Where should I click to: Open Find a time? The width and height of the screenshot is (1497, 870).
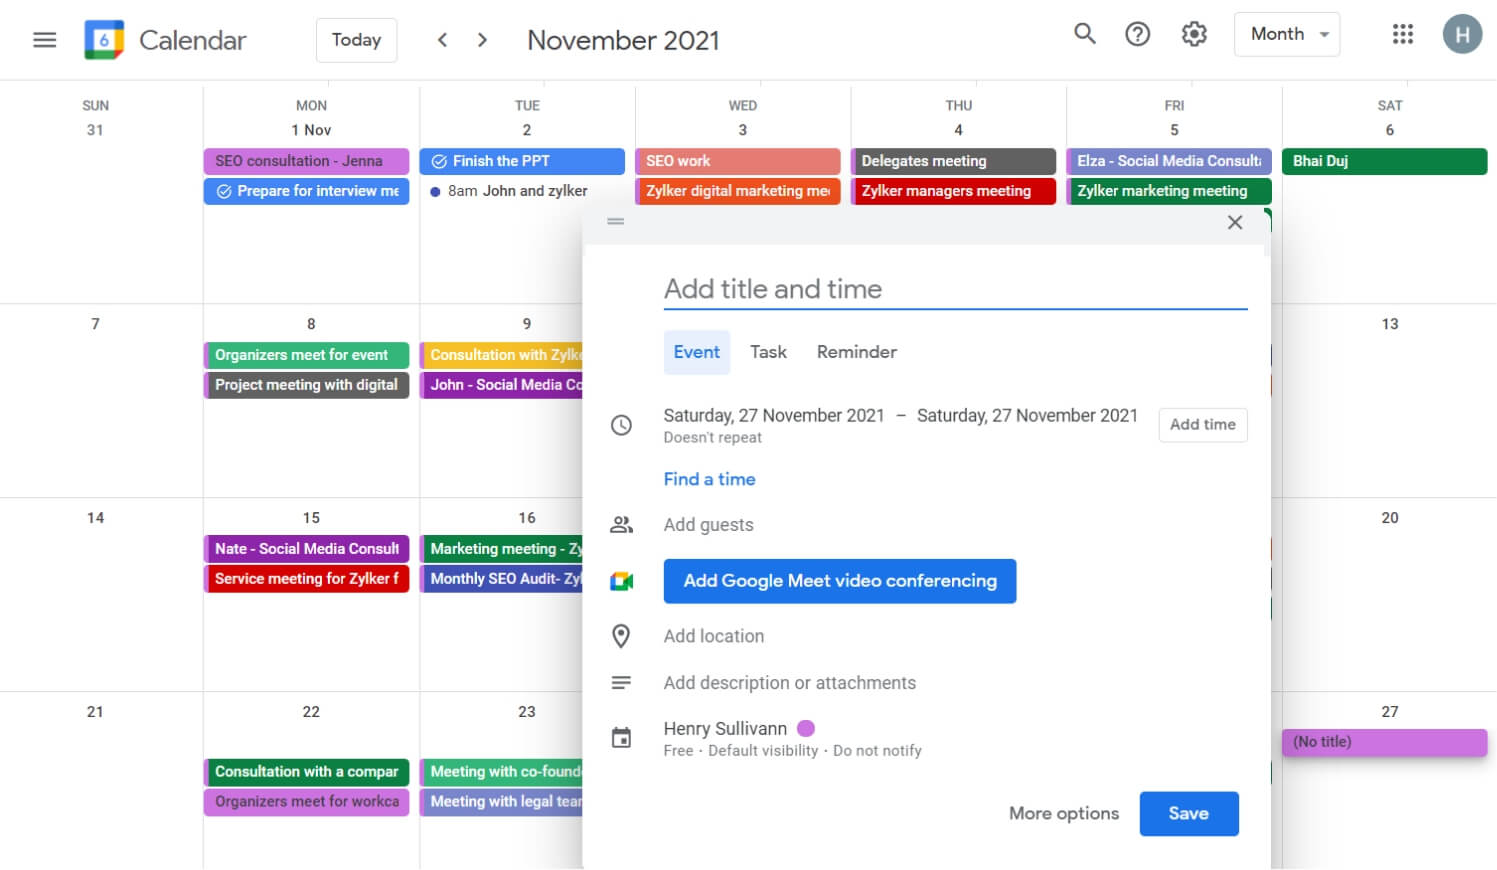pos(709,479)
